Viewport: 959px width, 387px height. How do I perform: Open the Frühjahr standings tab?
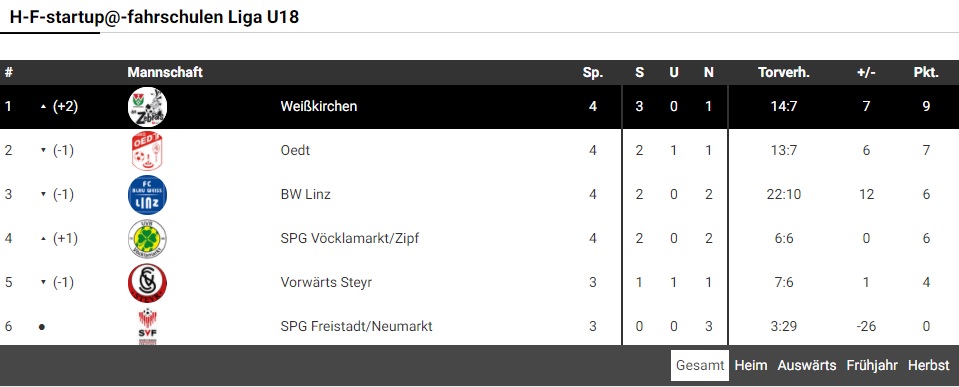(x=872, y=366)
